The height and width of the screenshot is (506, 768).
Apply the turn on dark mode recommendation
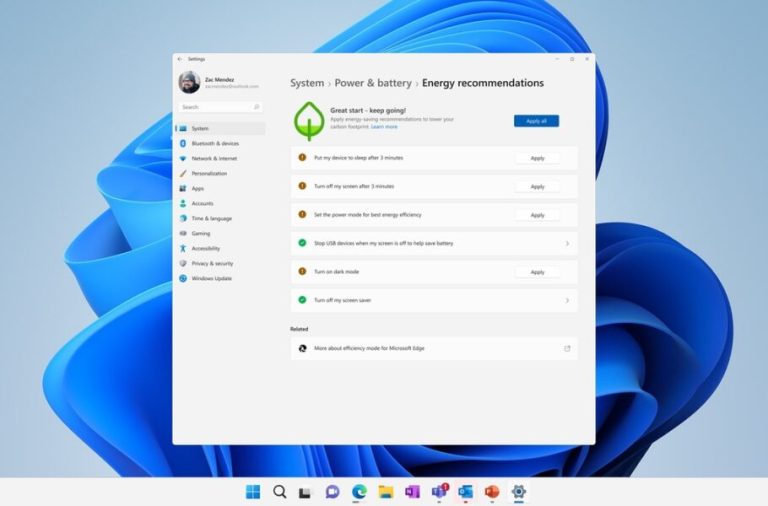(537, 272)
